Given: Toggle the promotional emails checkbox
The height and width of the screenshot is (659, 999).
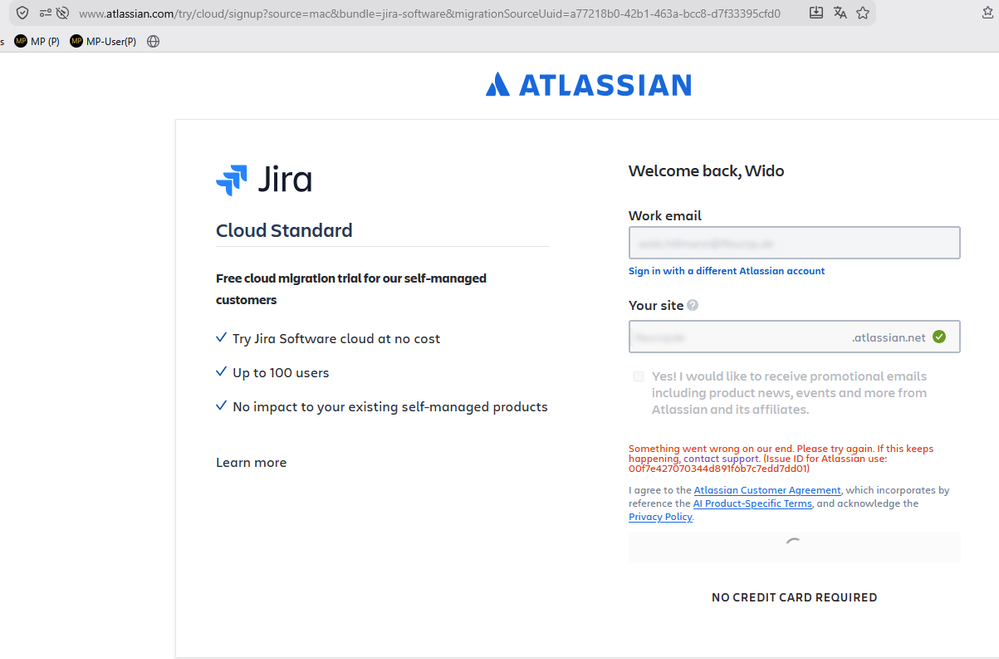Looking at the screenshot, I should click(x=638, y=377).
